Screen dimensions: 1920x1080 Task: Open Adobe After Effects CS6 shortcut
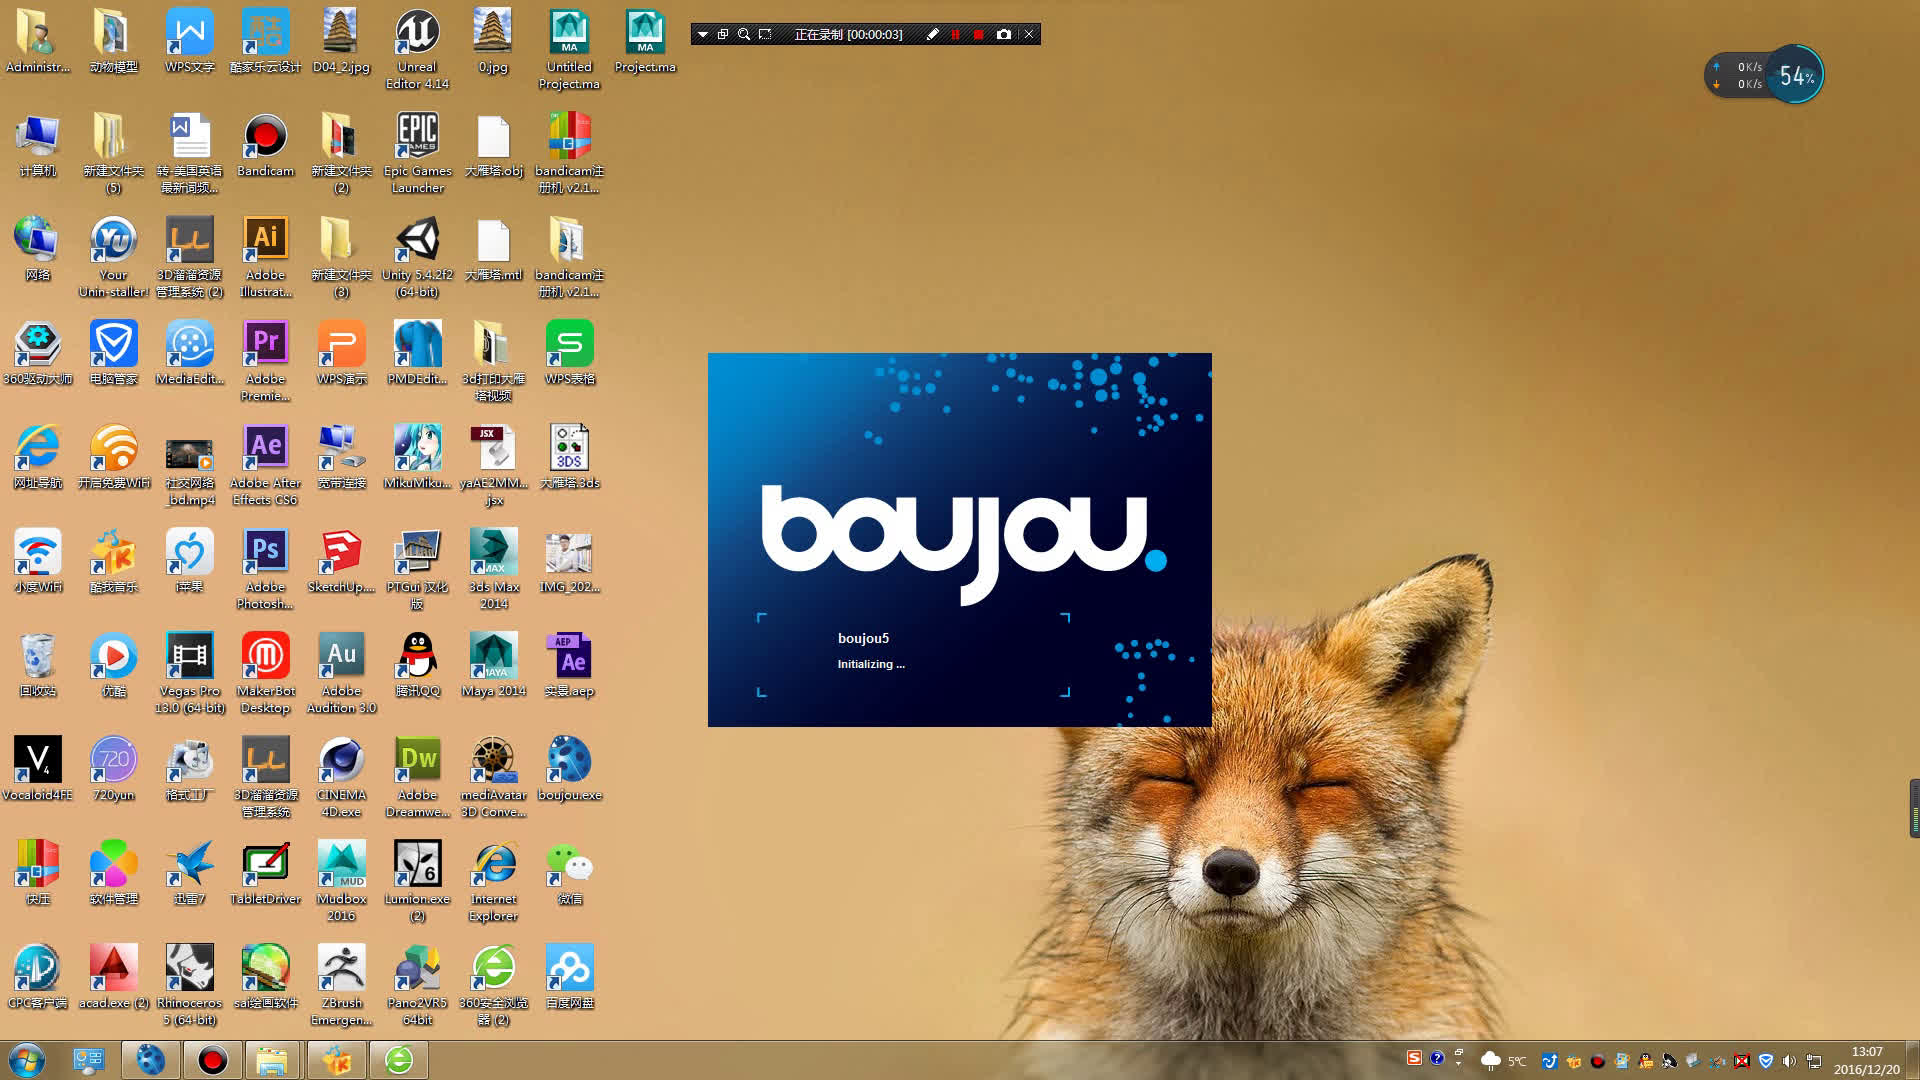[265, 465]
